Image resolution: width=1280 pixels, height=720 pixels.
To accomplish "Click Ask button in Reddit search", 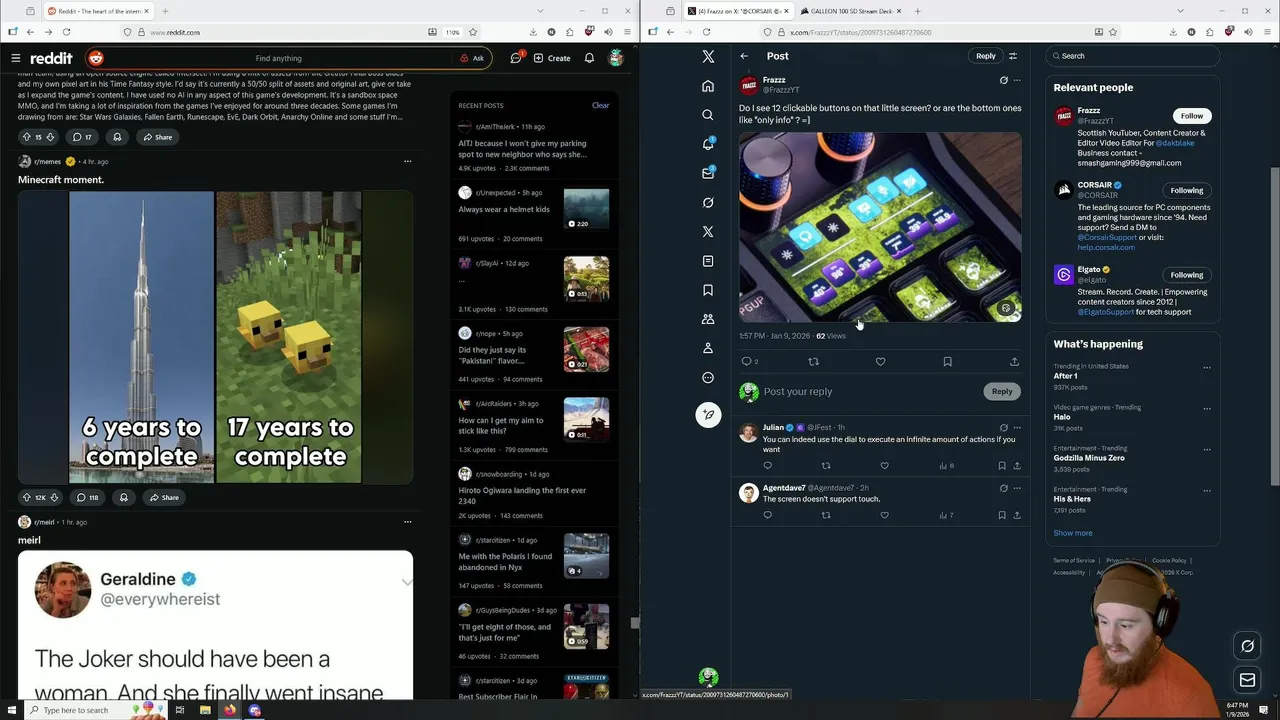I will pyautogui.click(x=472, y=58).
